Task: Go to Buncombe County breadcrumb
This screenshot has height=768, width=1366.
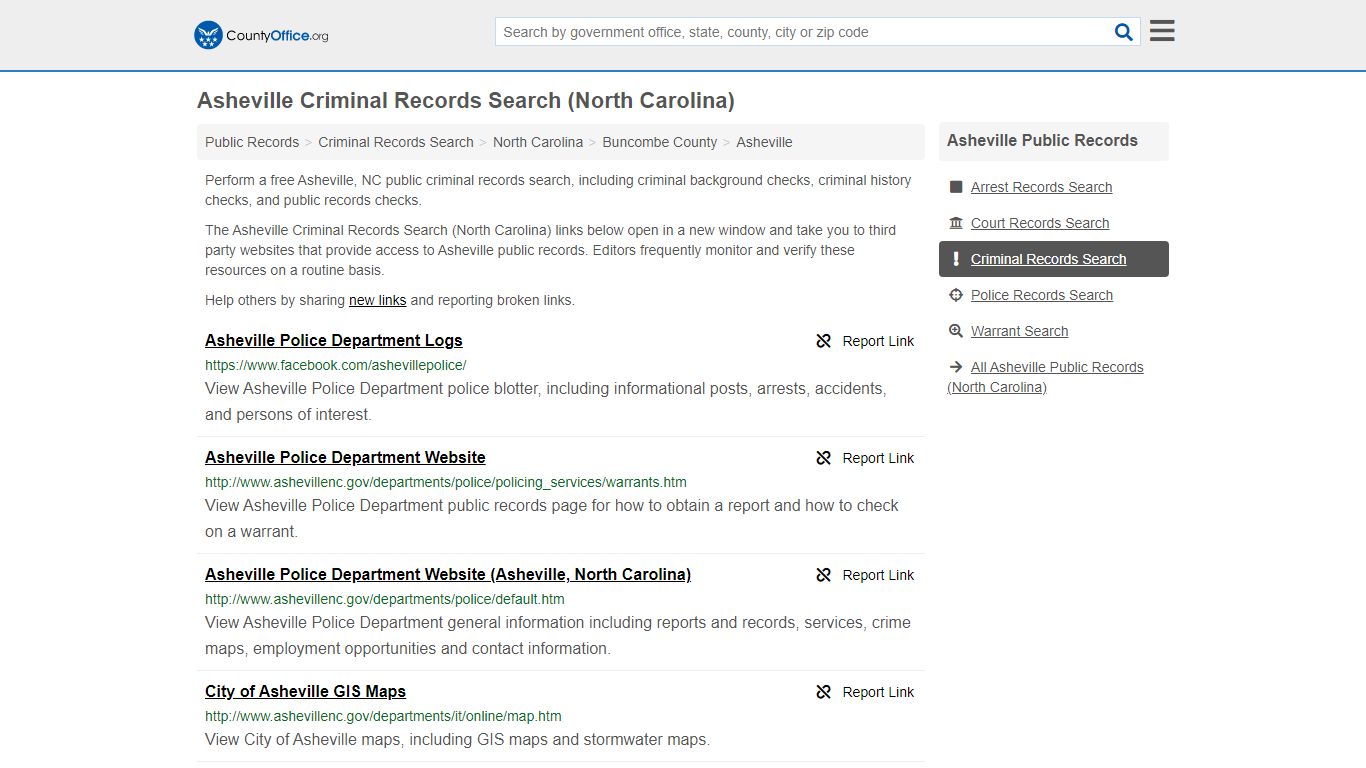Action: pos(660,142)
